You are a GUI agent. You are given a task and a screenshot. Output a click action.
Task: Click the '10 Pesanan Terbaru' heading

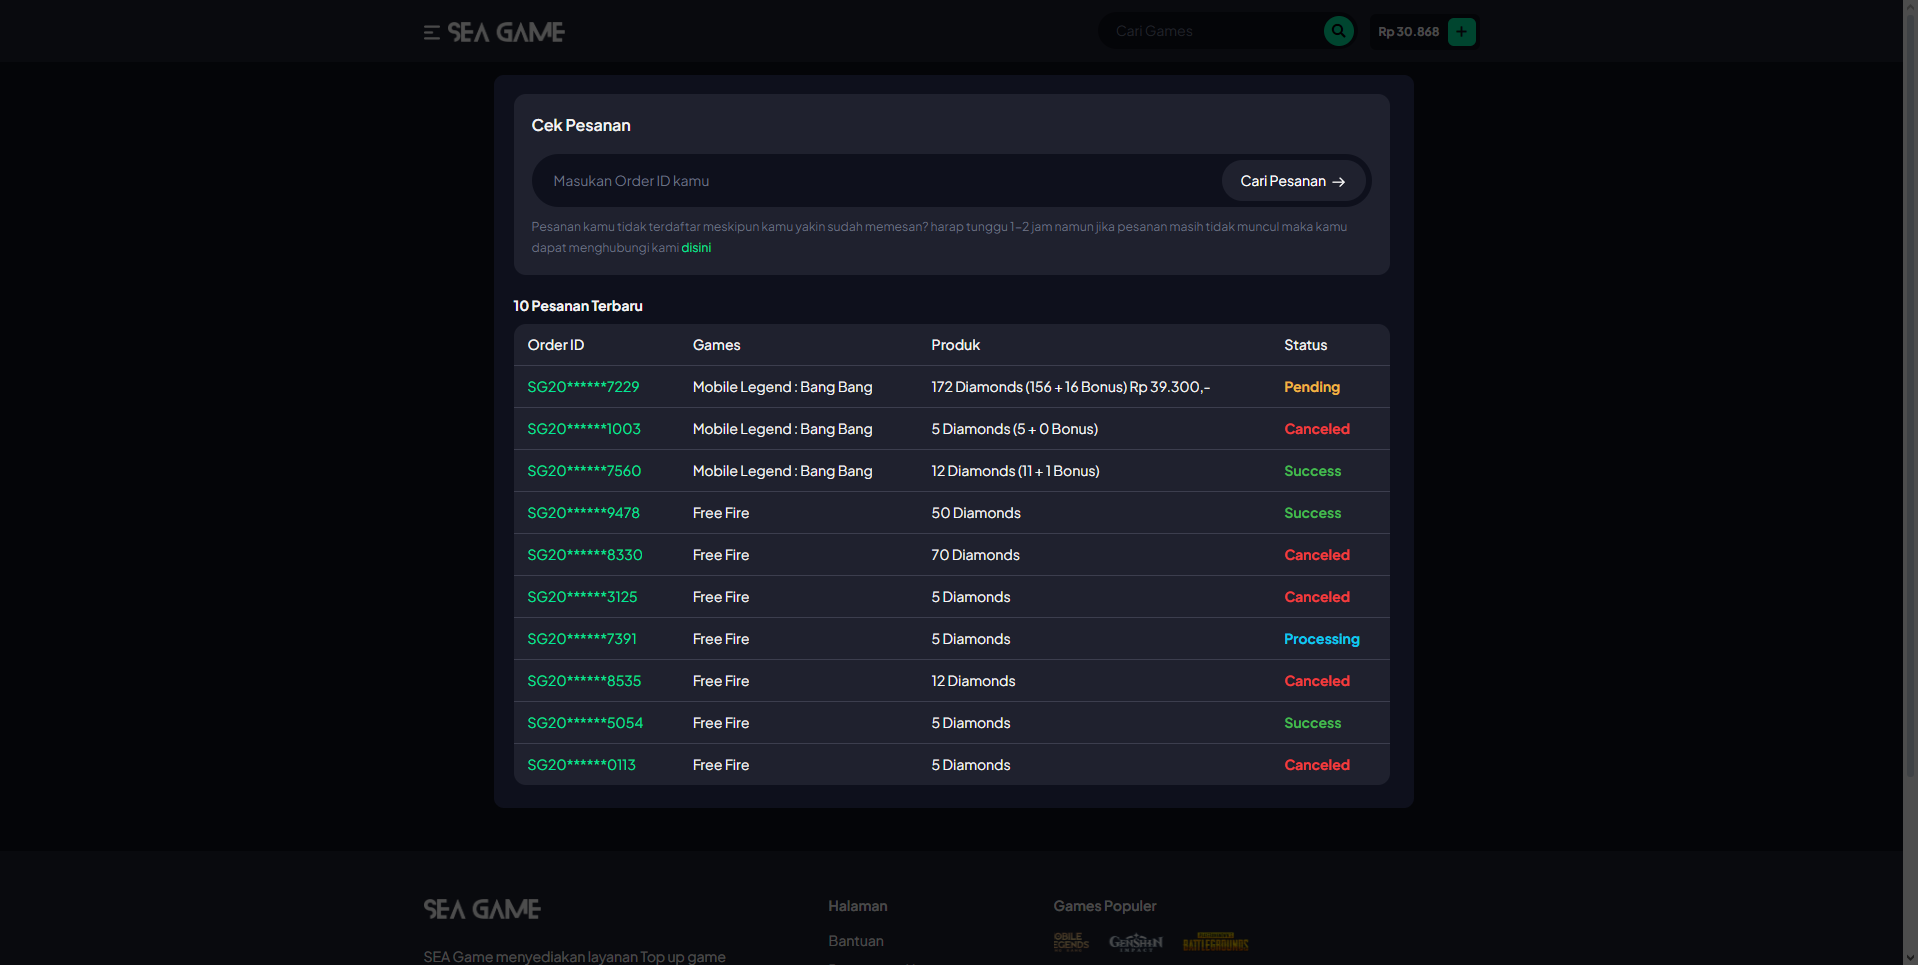pyautogui.click(x=578, y=306)
